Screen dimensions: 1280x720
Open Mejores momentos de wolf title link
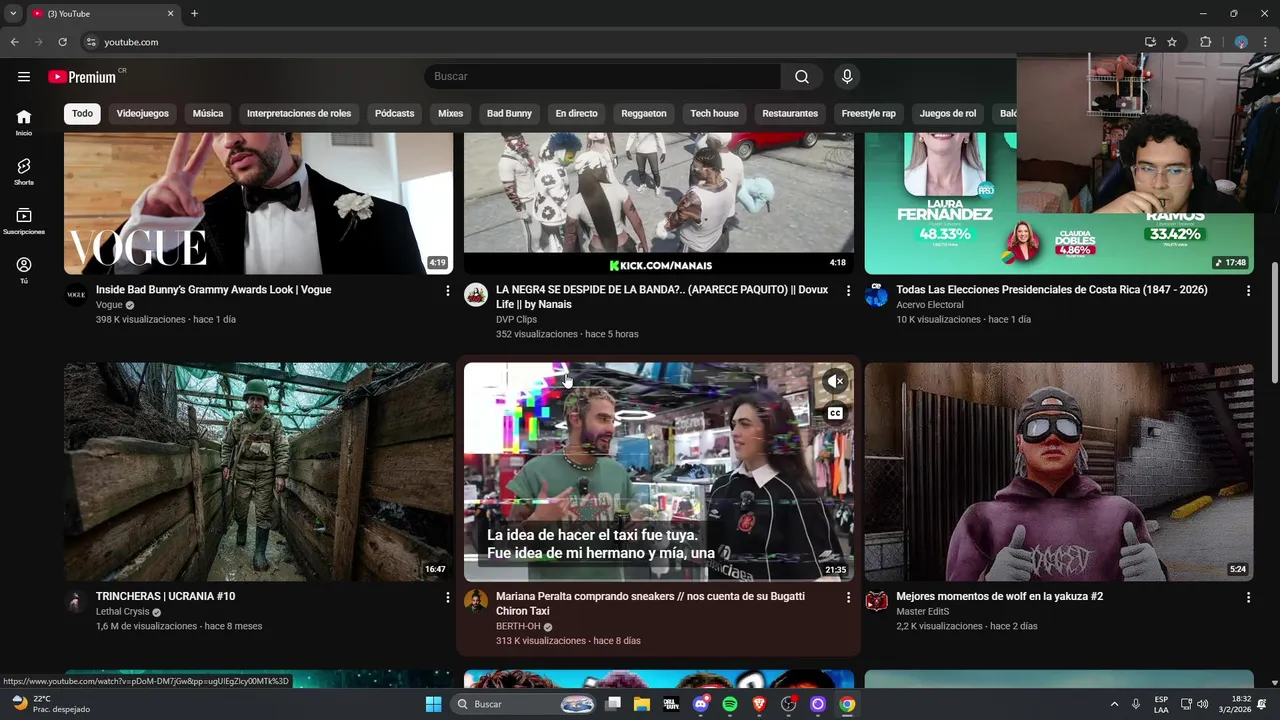[x=999, y=597]
